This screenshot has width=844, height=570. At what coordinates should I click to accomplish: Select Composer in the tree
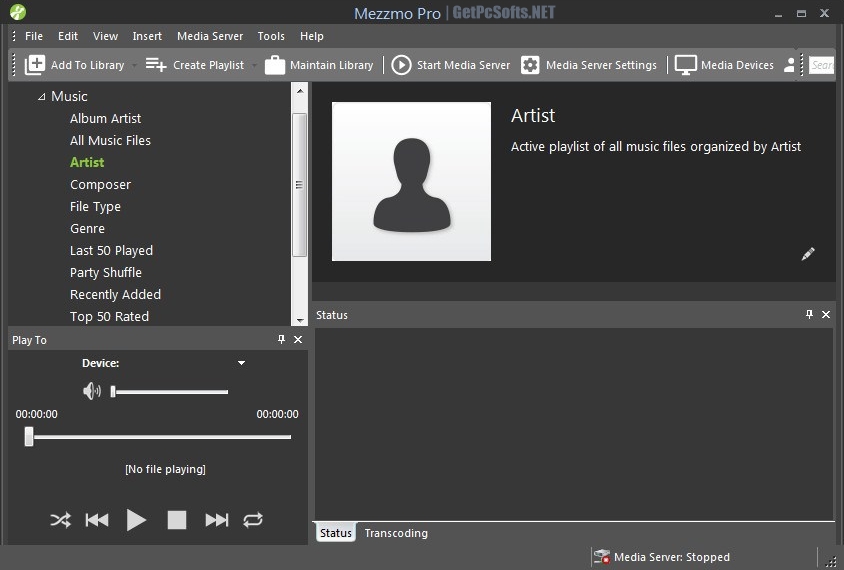tap(101, 185)
